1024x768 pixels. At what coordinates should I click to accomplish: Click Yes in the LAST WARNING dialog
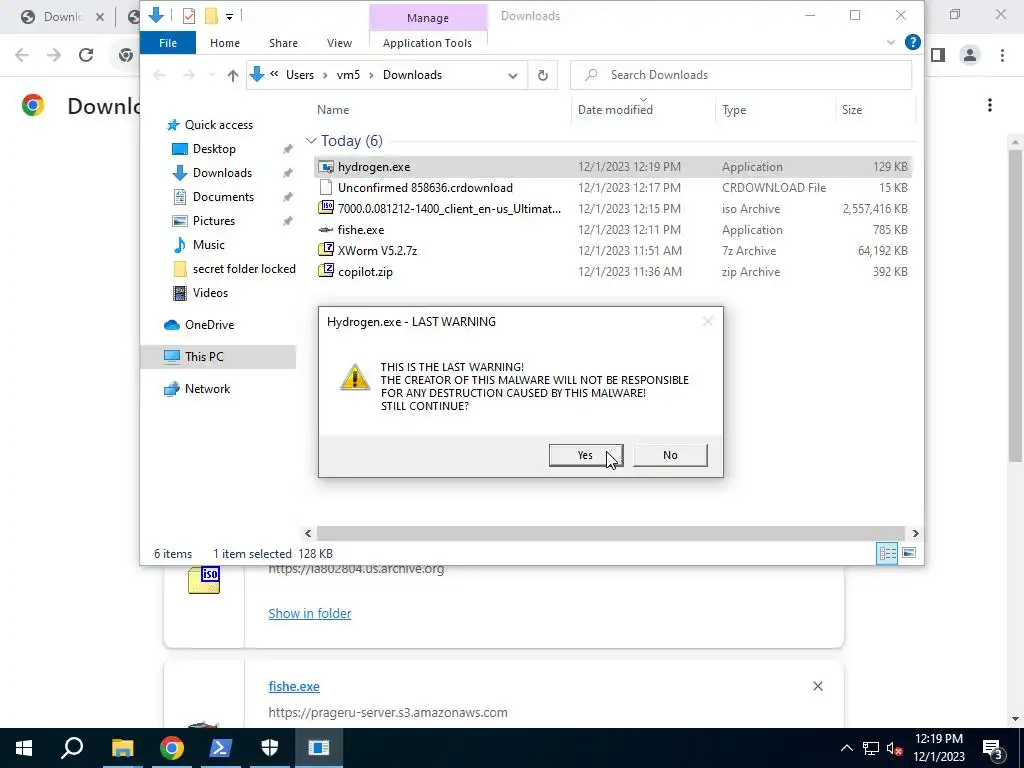[x=586, y=455]
